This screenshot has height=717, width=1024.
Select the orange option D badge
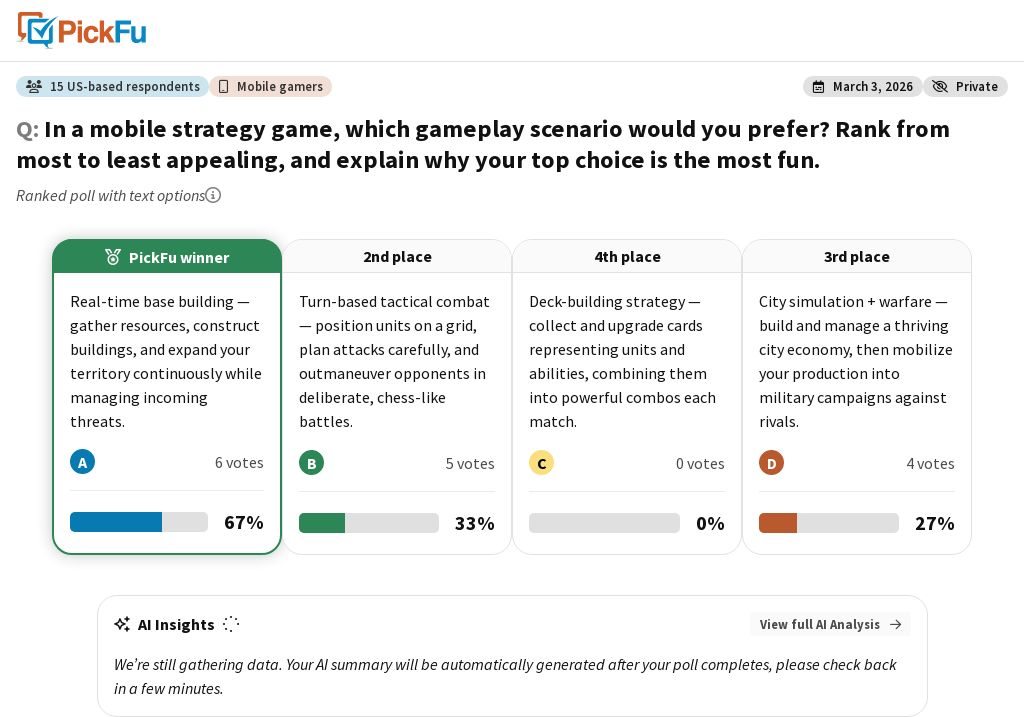[771, 463]
